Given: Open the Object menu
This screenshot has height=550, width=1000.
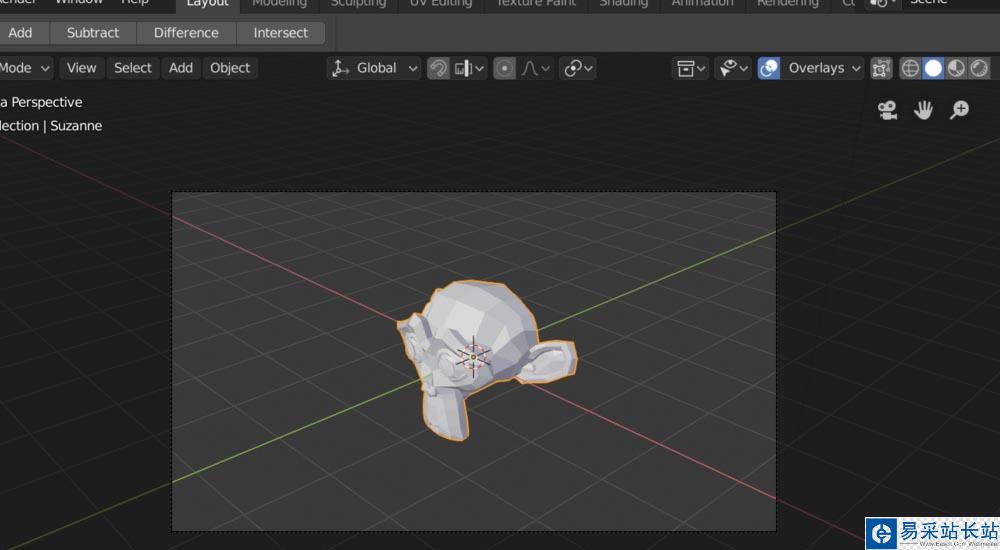Looking at the screenshot, I should (x=230, y=68).
